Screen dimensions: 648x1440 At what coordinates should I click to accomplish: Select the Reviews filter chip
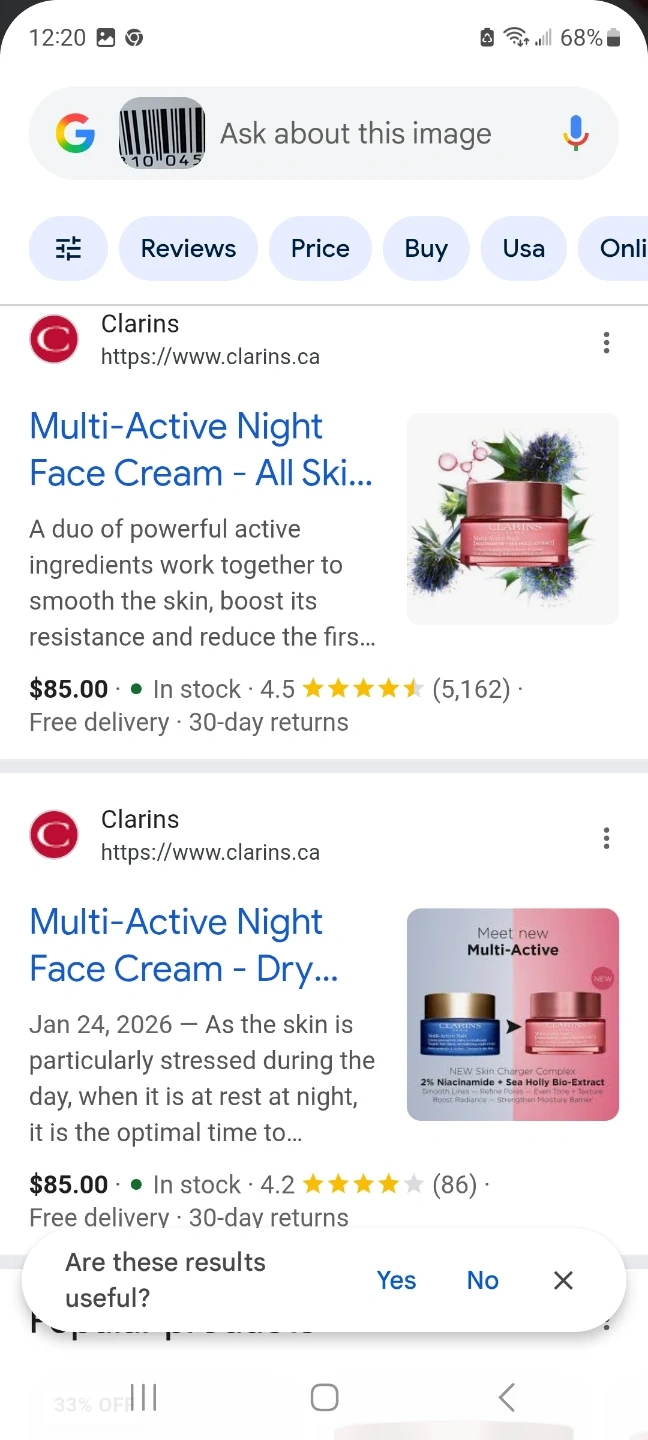[x=188, y=249]
